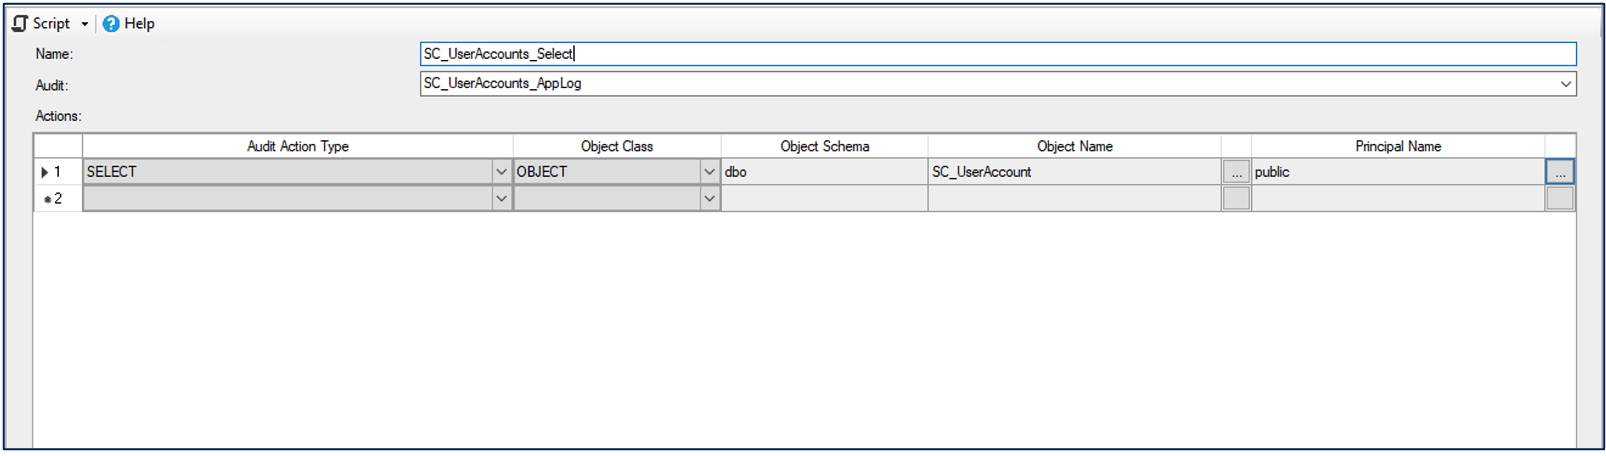Open the Audit dropdown showing SC_UserAccounts_AppLog
The height and width of the screenshot is (456, 1606).
click(1565, 84)
